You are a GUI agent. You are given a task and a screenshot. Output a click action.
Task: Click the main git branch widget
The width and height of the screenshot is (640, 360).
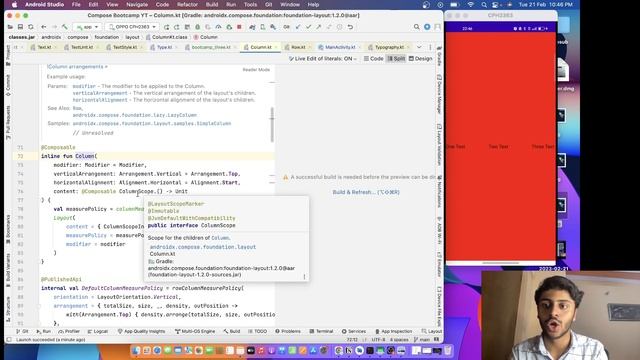422,340
